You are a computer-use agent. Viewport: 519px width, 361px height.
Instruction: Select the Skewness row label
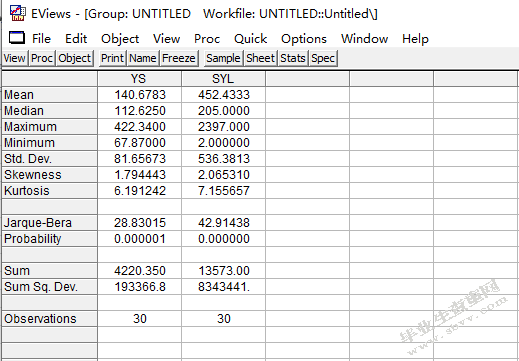point(49,175)
